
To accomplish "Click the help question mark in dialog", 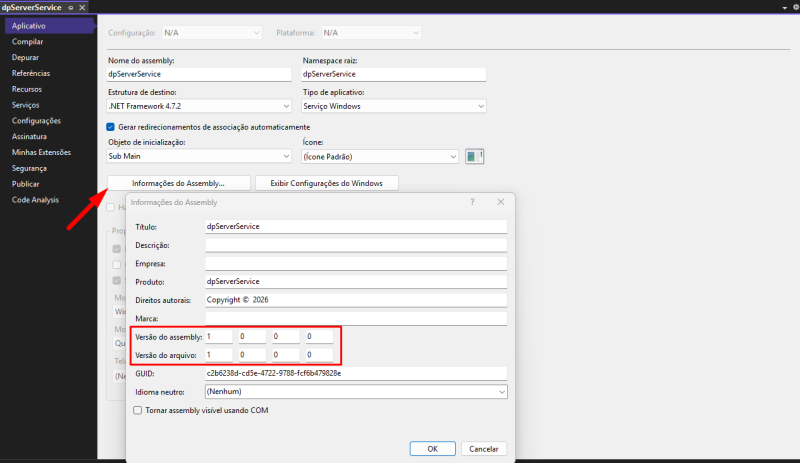I will point(472,202).
